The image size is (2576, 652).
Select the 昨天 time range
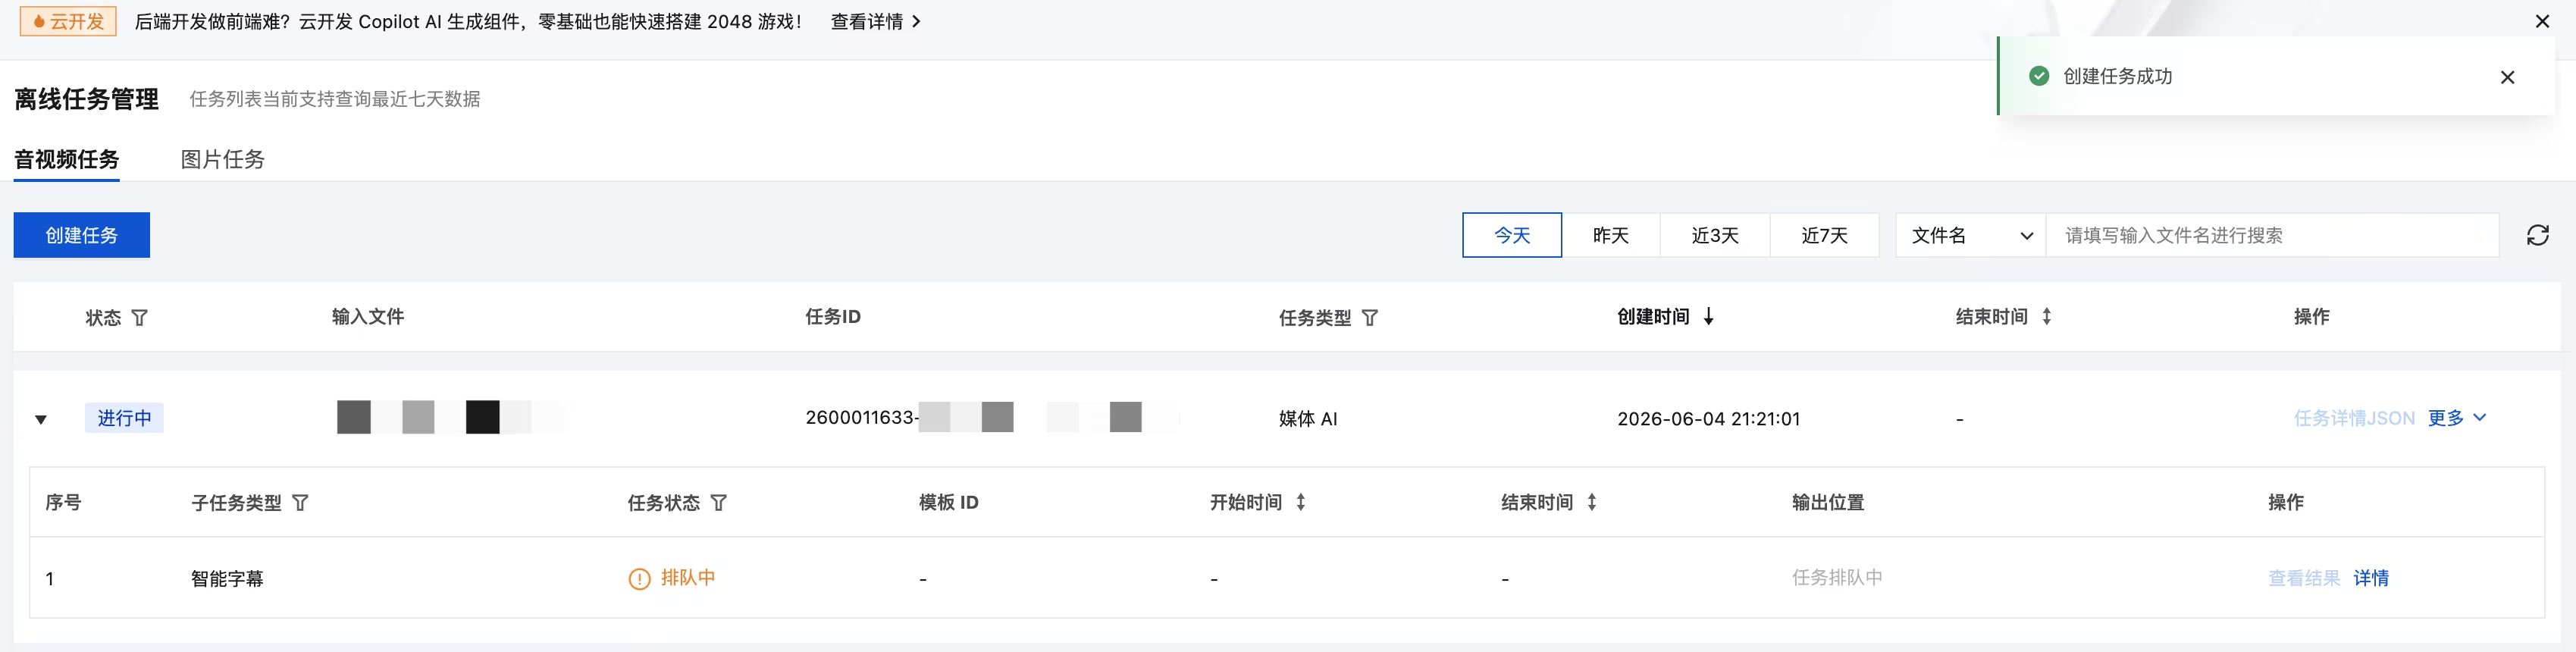point(1611,235)
